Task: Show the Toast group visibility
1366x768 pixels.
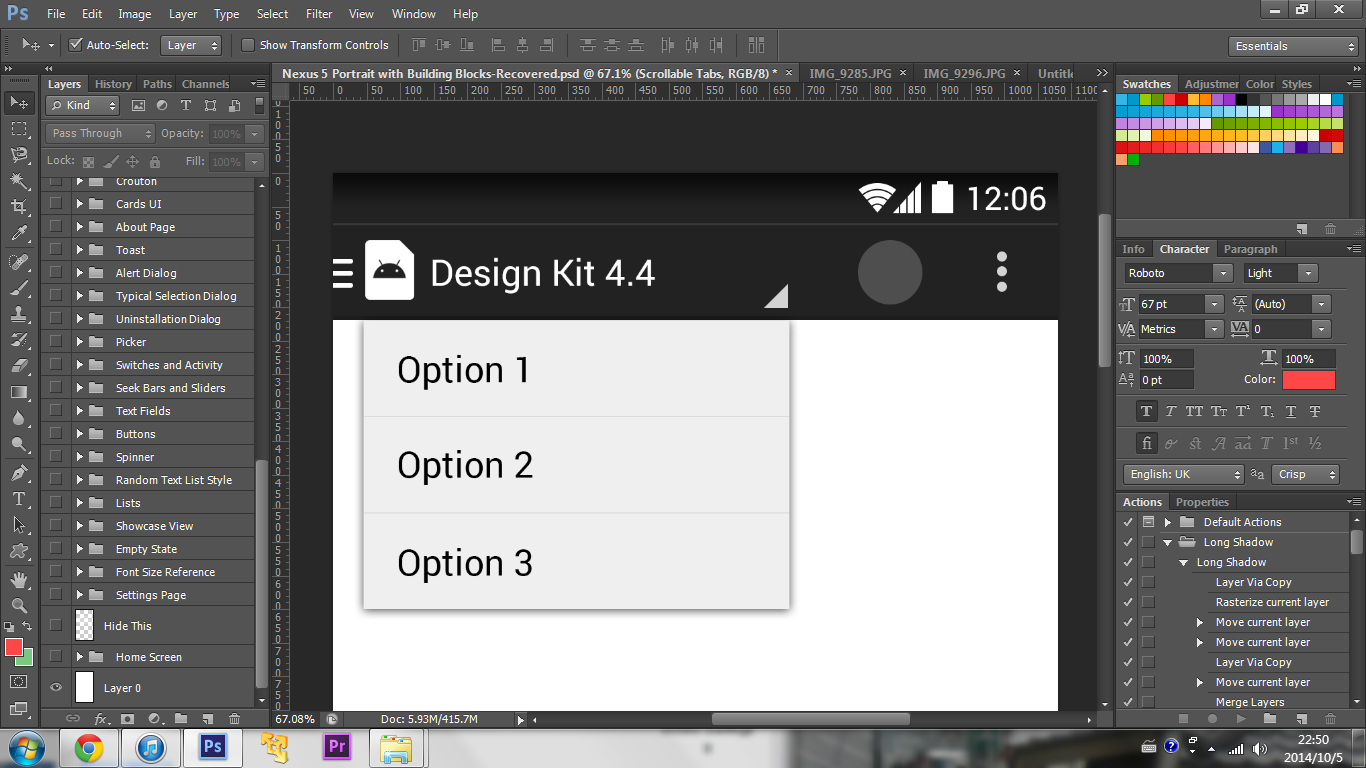Action: 56,250
